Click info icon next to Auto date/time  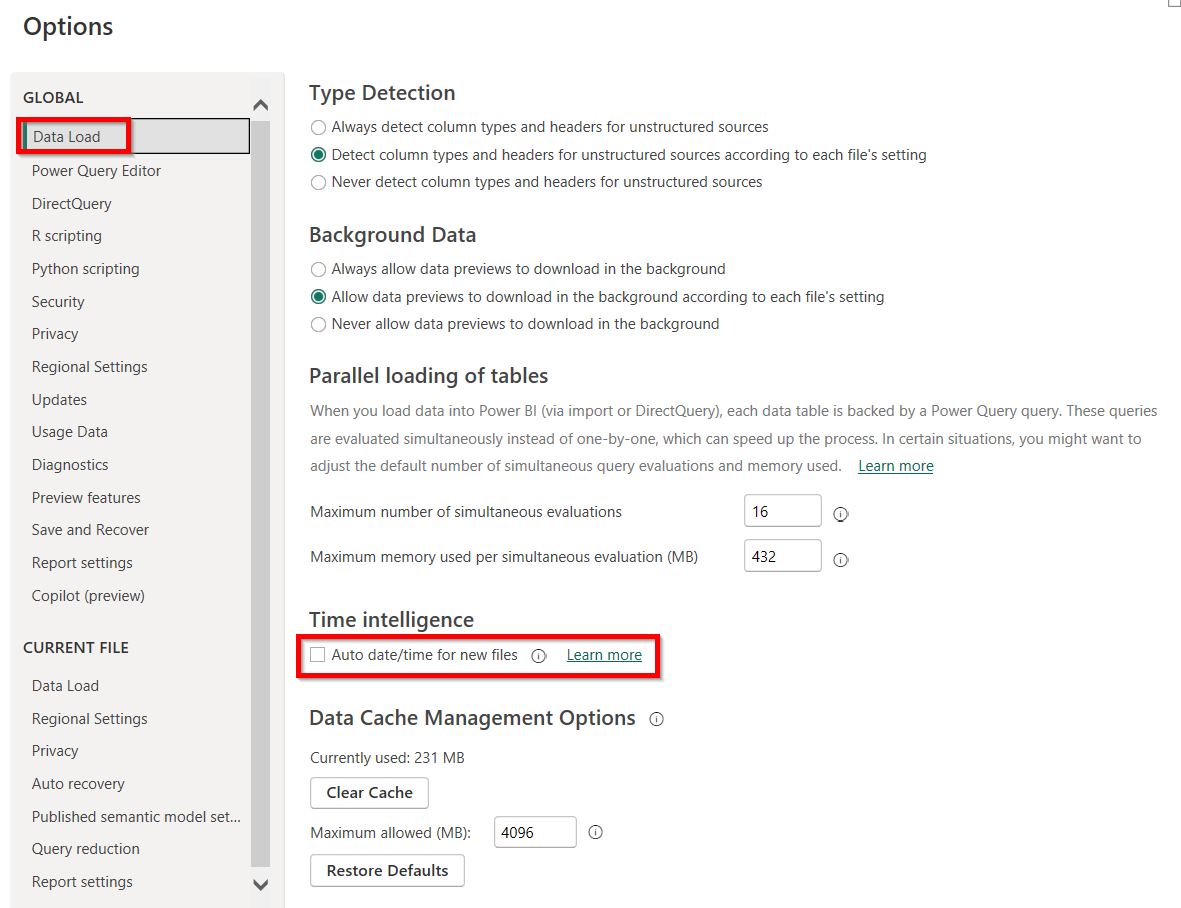(x=539, y=656)
